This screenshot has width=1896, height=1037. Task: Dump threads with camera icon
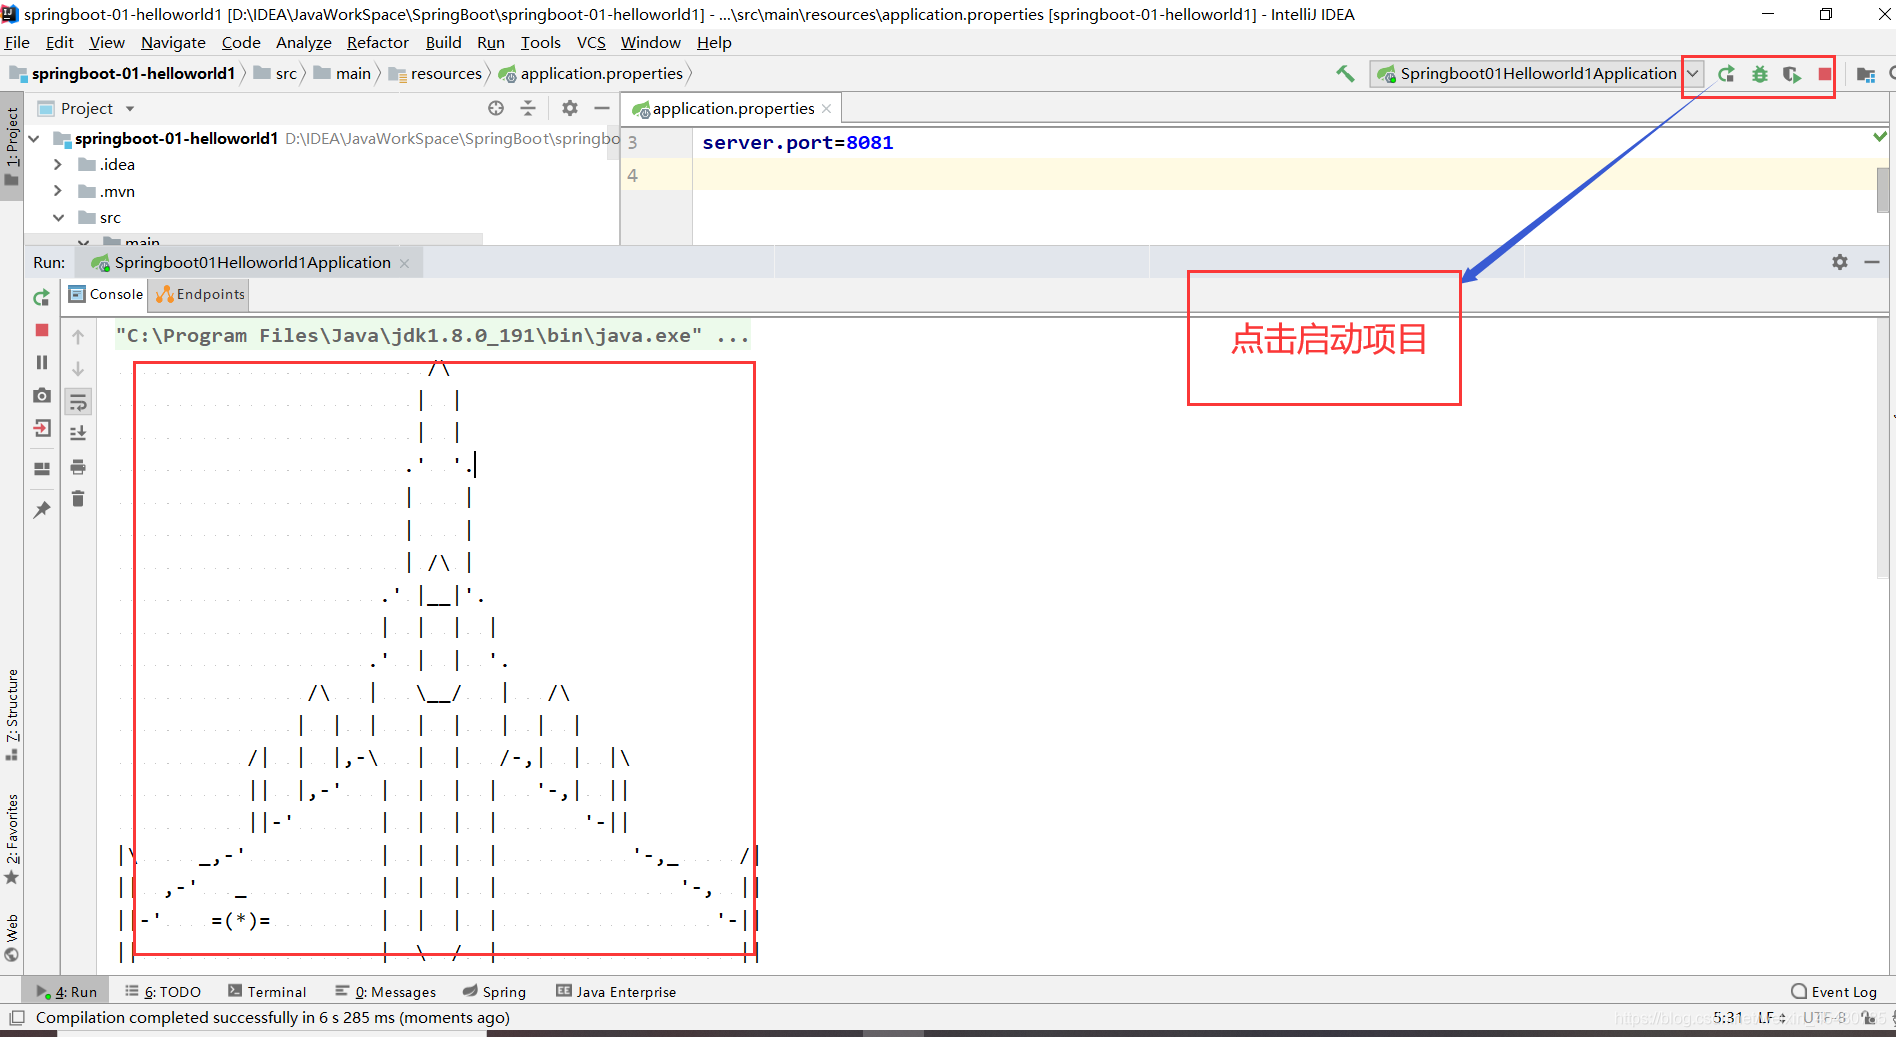tap(42, 395)
